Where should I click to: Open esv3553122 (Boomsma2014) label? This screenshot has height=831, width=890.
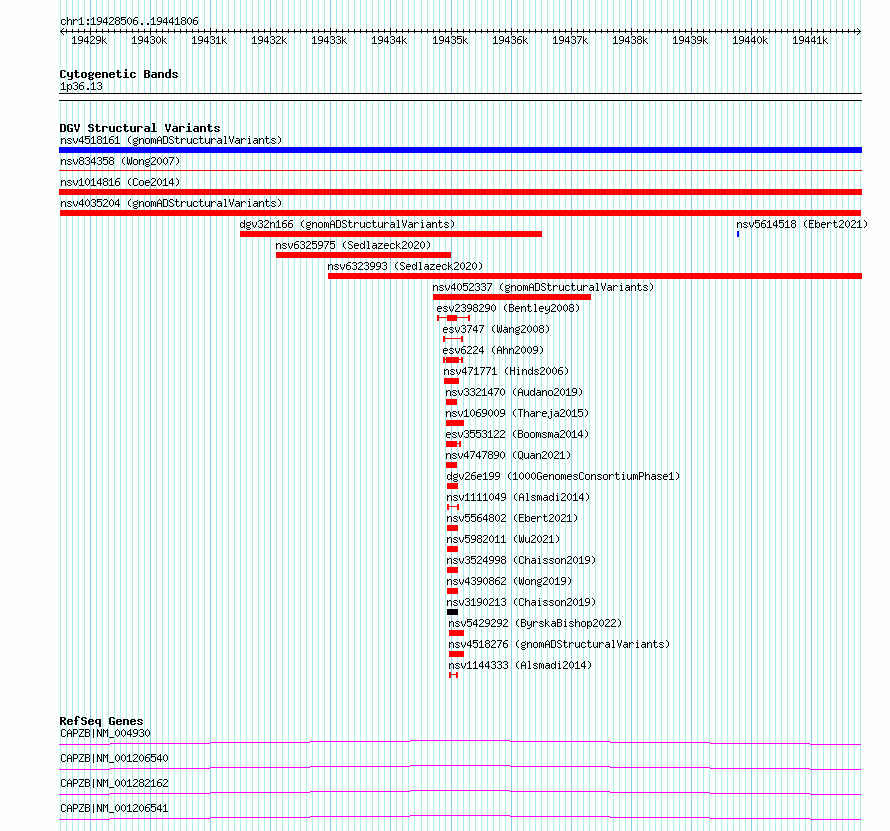point(517,434)
